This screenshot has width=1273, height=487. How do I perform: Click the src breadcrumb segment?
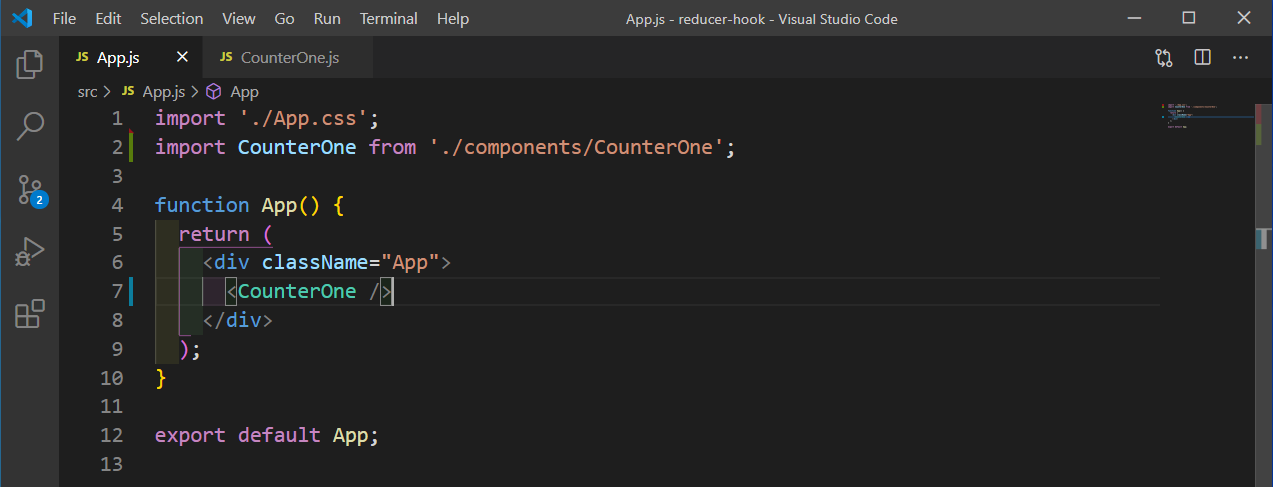(88, 92)
